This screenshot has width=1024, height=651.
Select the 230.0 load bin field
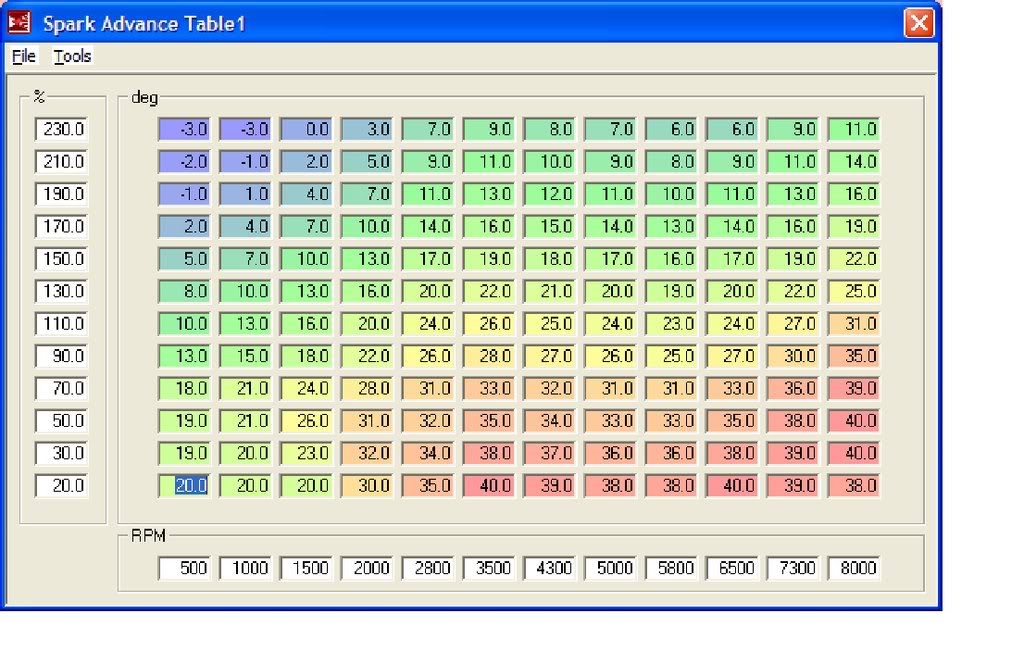[x=61, y=129]
